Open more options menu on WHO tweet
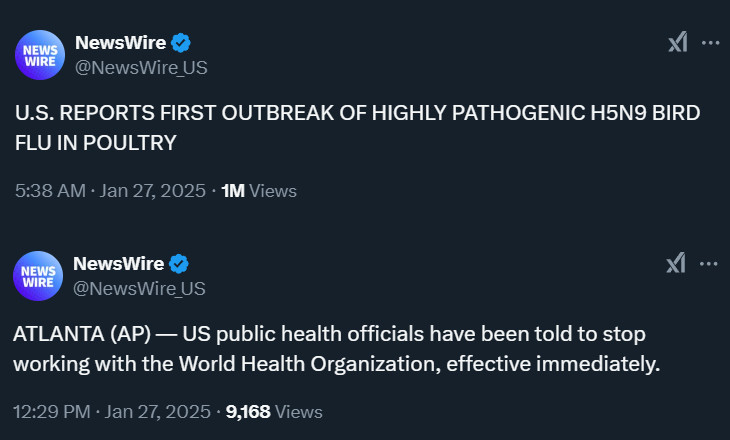 click(x=709, y=264)
